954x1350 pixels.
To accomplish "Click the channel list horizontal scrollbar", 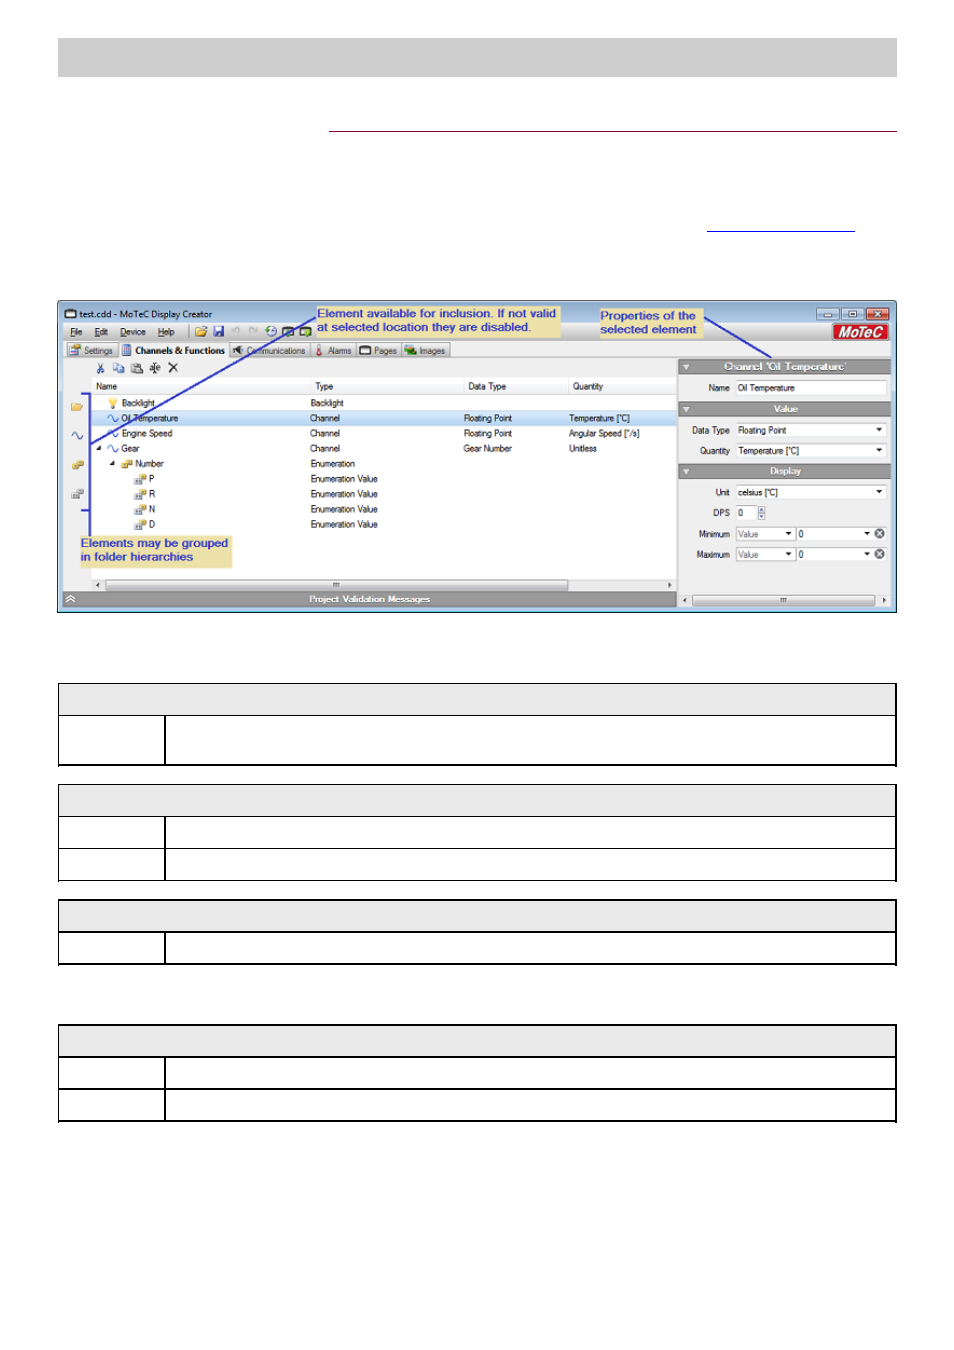I will [383, 585].
